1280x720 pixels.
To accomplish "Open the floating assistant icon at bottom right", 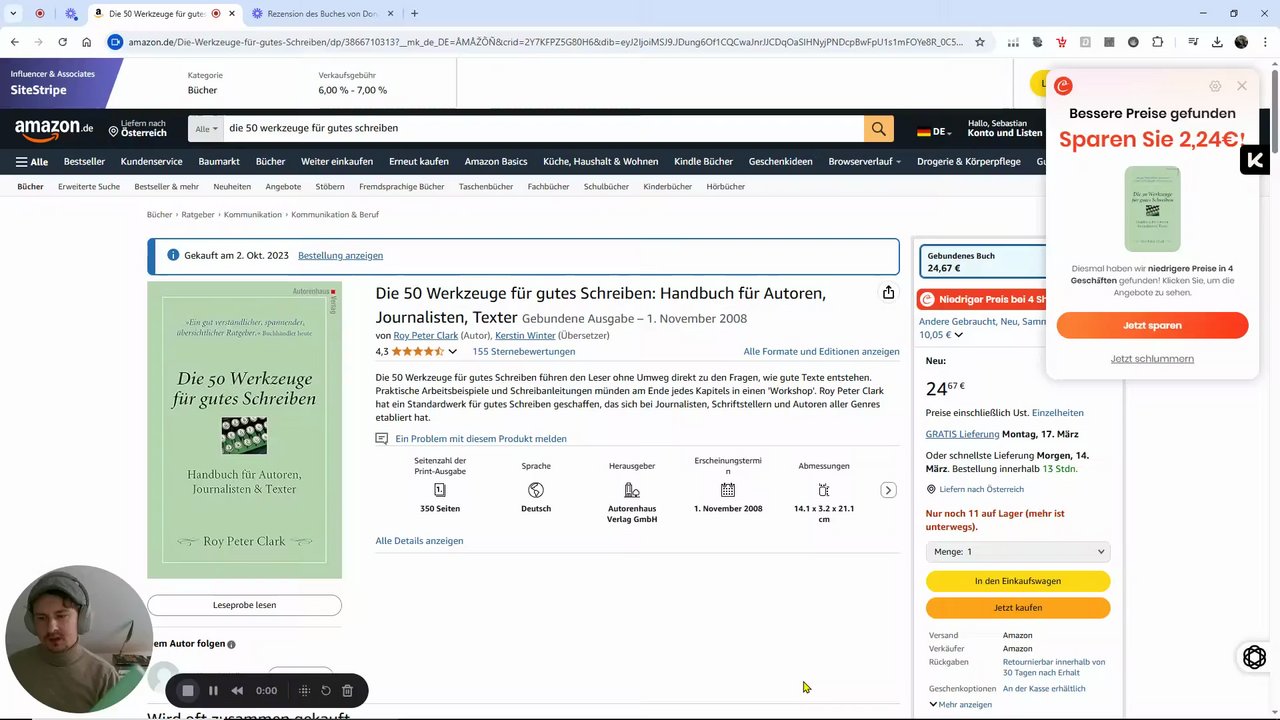I will click(x=1254, y=657).
